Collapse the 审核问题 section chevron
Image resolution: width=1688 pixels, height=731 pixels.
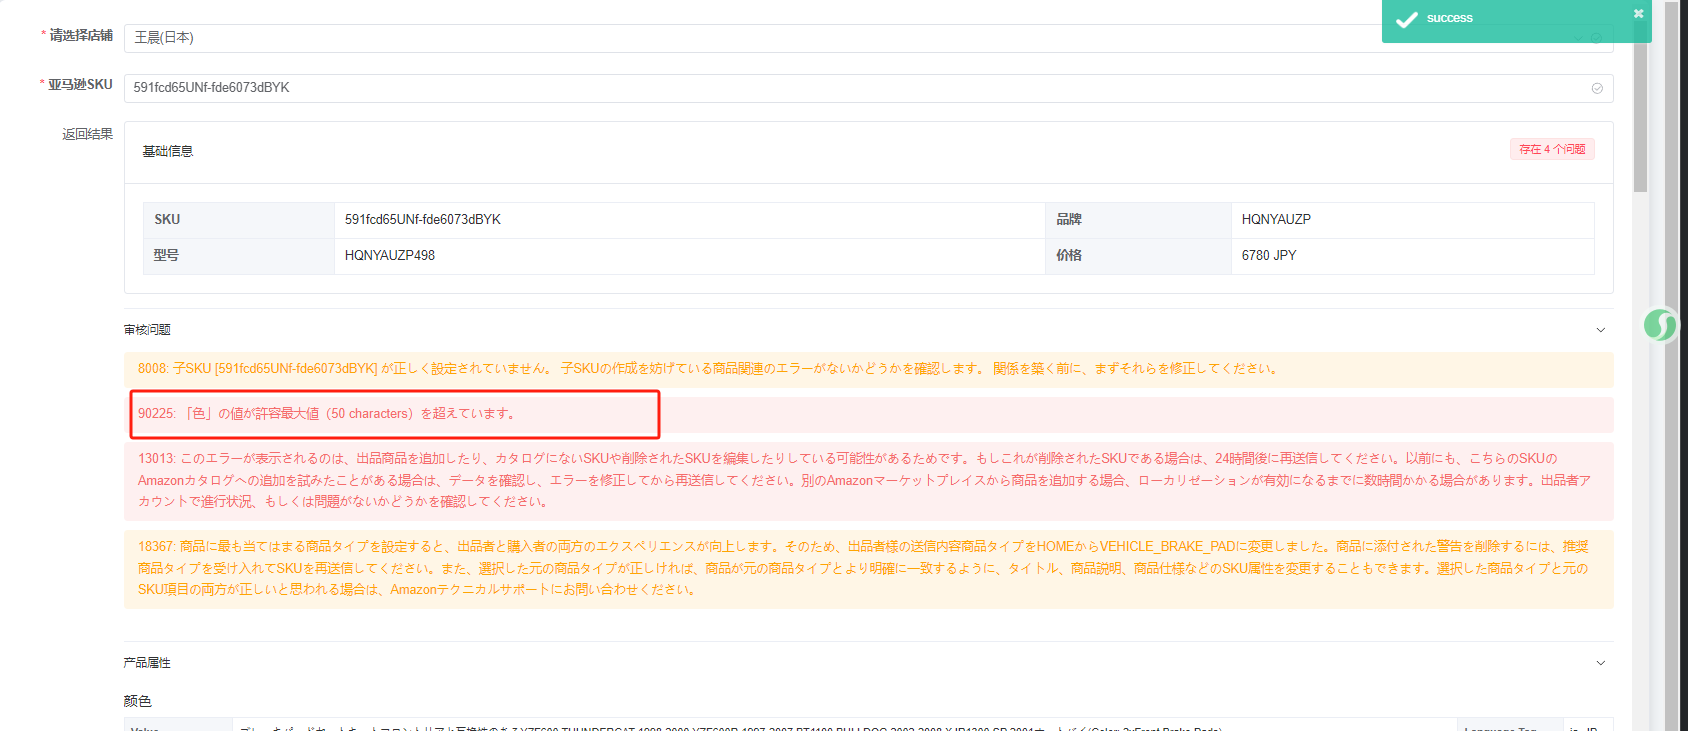pos(1600,330)
